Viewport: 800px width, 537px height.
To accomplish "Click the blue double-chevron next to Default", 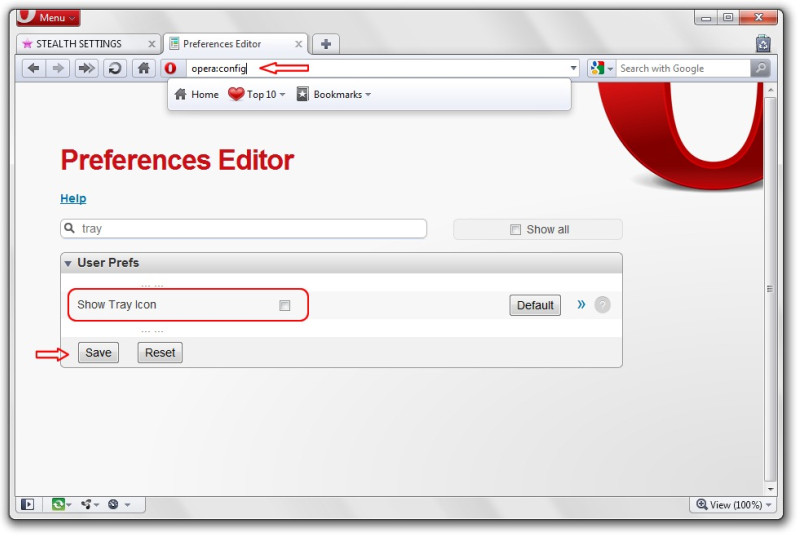I will (581, 305).
